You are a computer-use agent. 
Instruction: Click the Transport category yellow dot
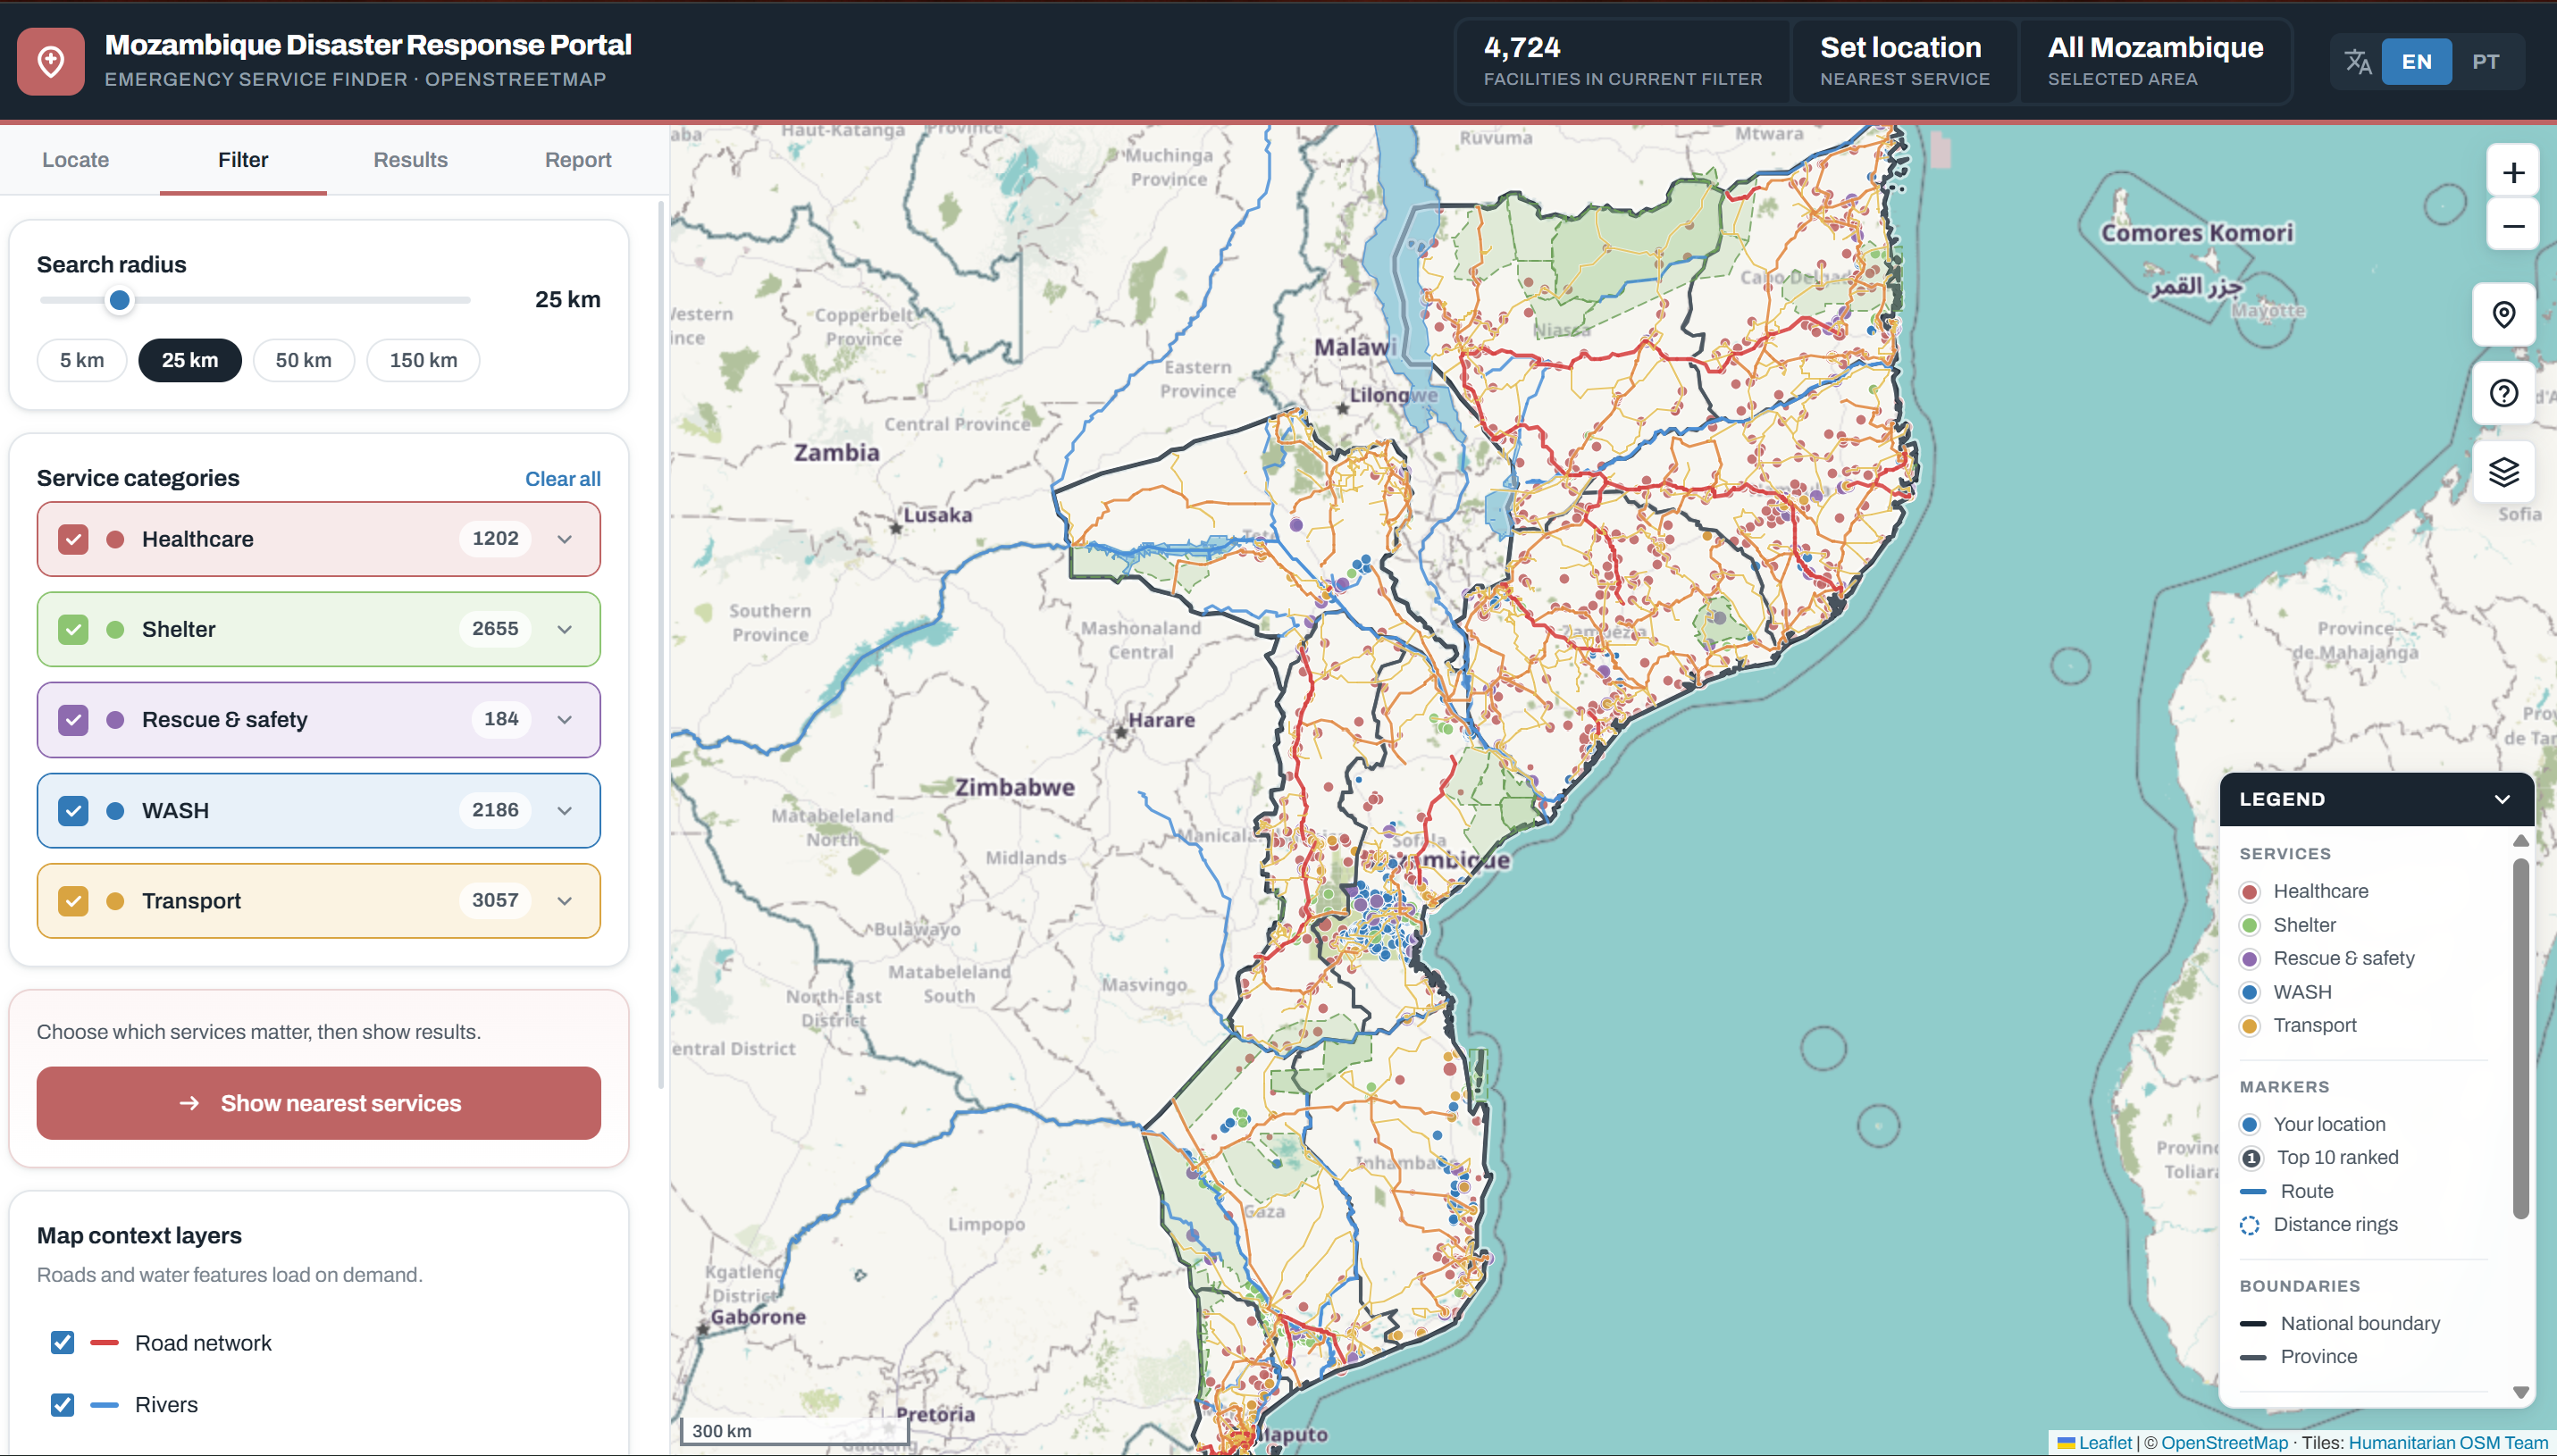tap(115, 901)
